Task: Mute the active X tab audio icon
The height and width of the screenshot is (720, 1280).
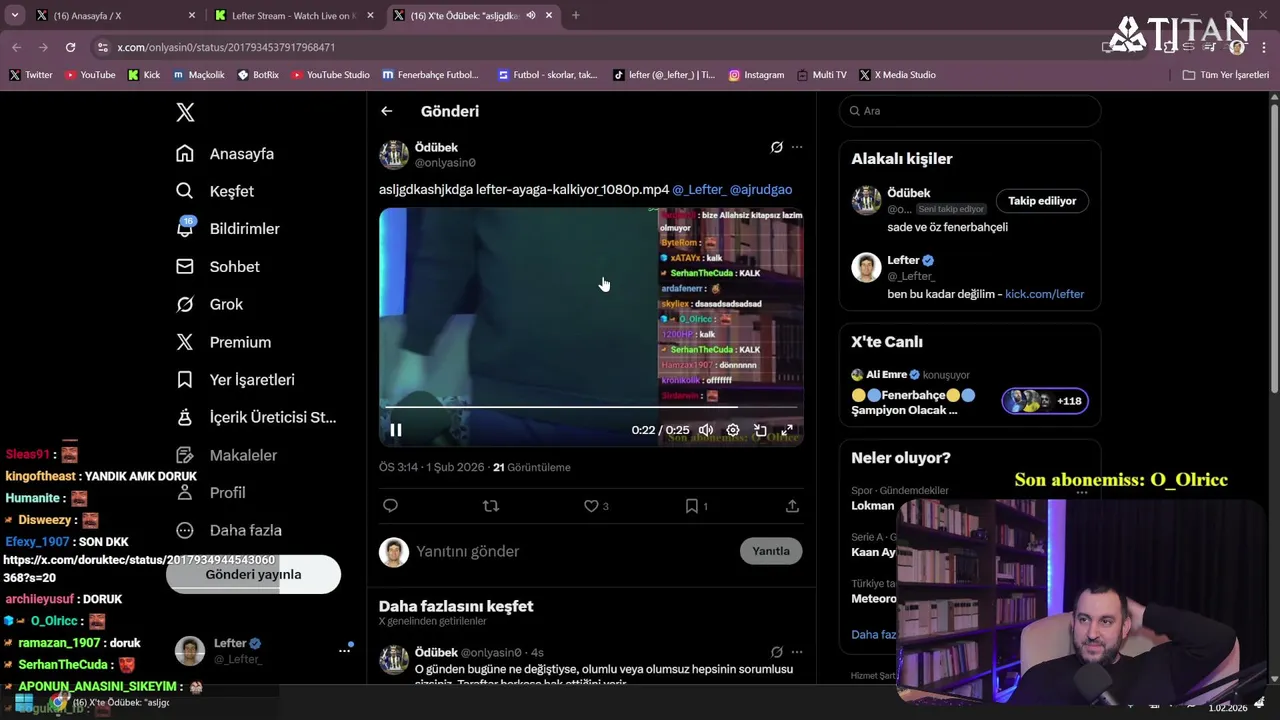Action: [531, 15]
